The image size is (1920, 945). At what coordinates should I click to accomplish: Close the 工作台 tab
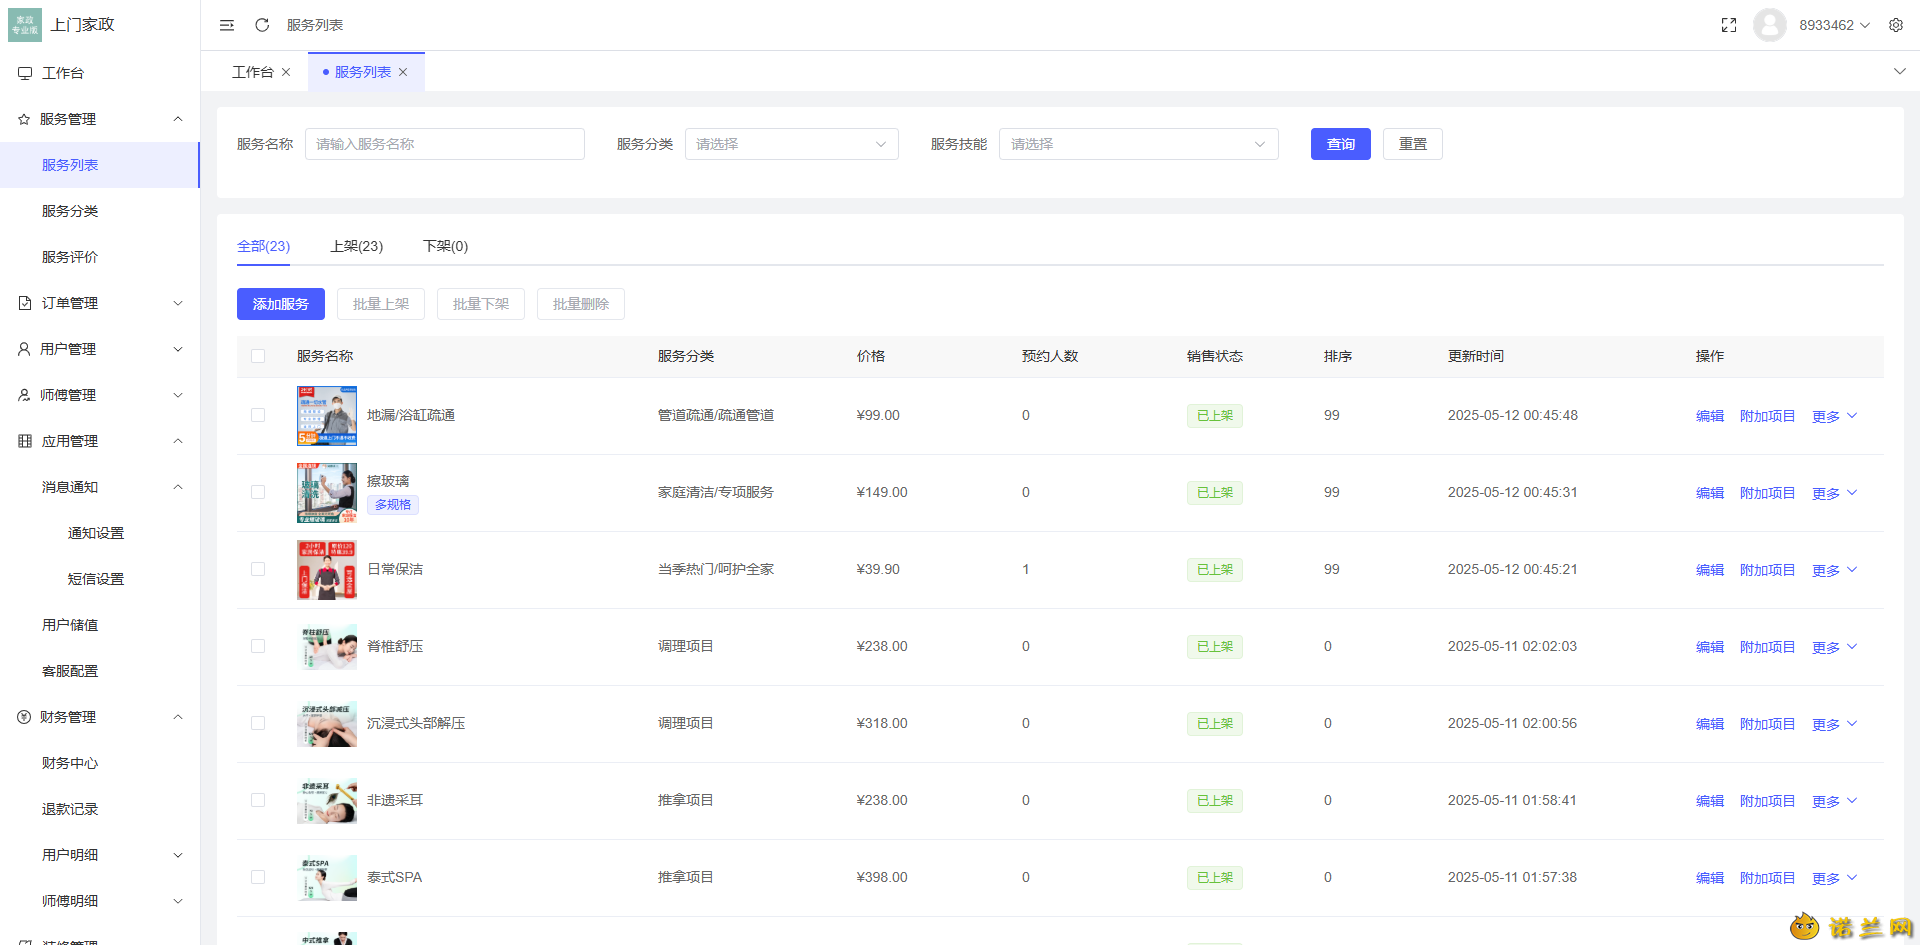pyautogui.click(x=286, y=72)
